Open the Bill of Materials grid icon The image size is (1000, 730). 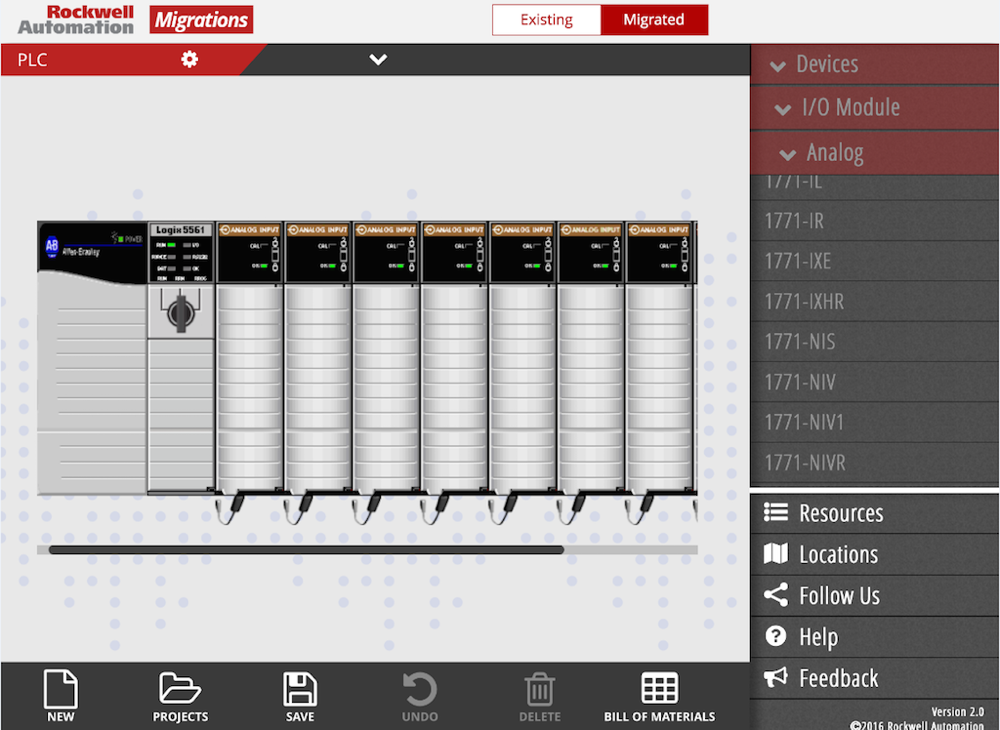[x=659, y=690]
